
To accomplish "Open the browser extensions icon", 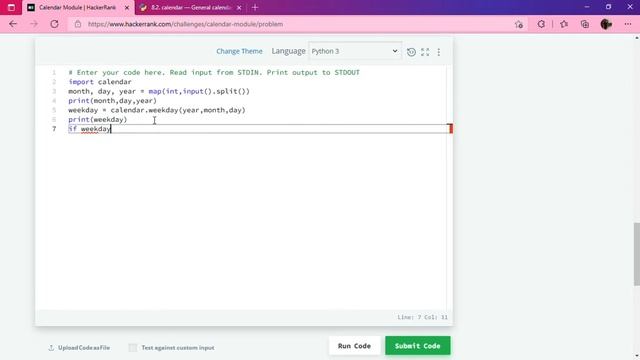I will (x=541, y=24).
